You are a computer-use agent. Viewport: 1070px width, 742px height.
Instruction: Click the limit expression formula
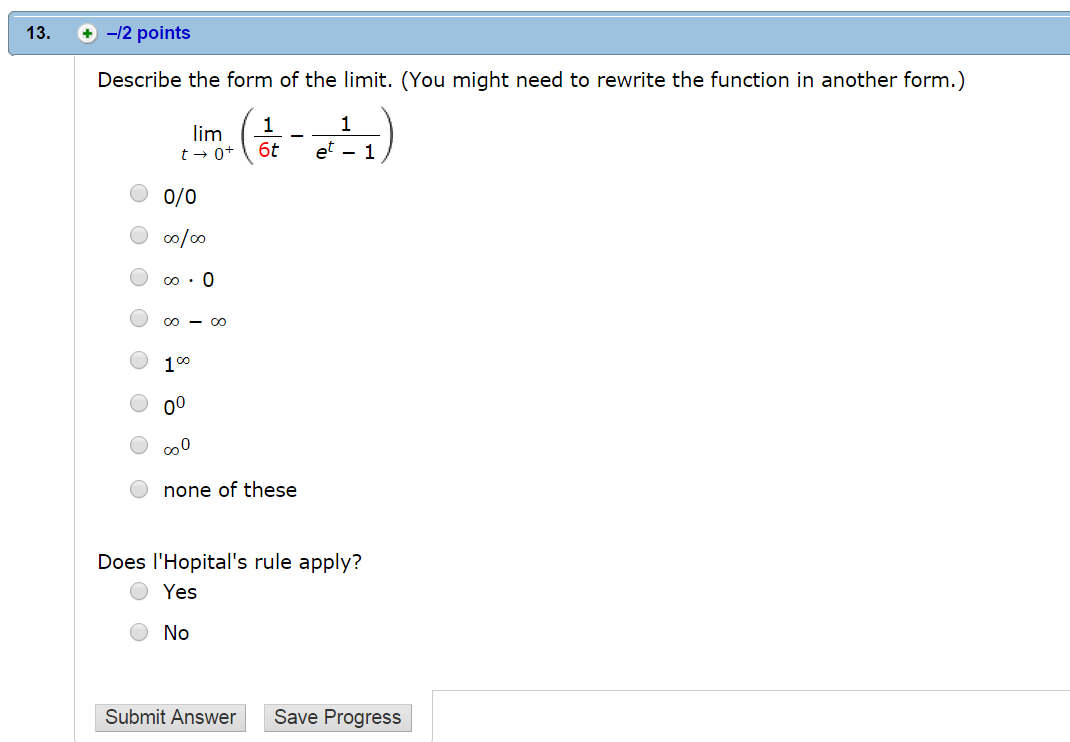[290, 135]
